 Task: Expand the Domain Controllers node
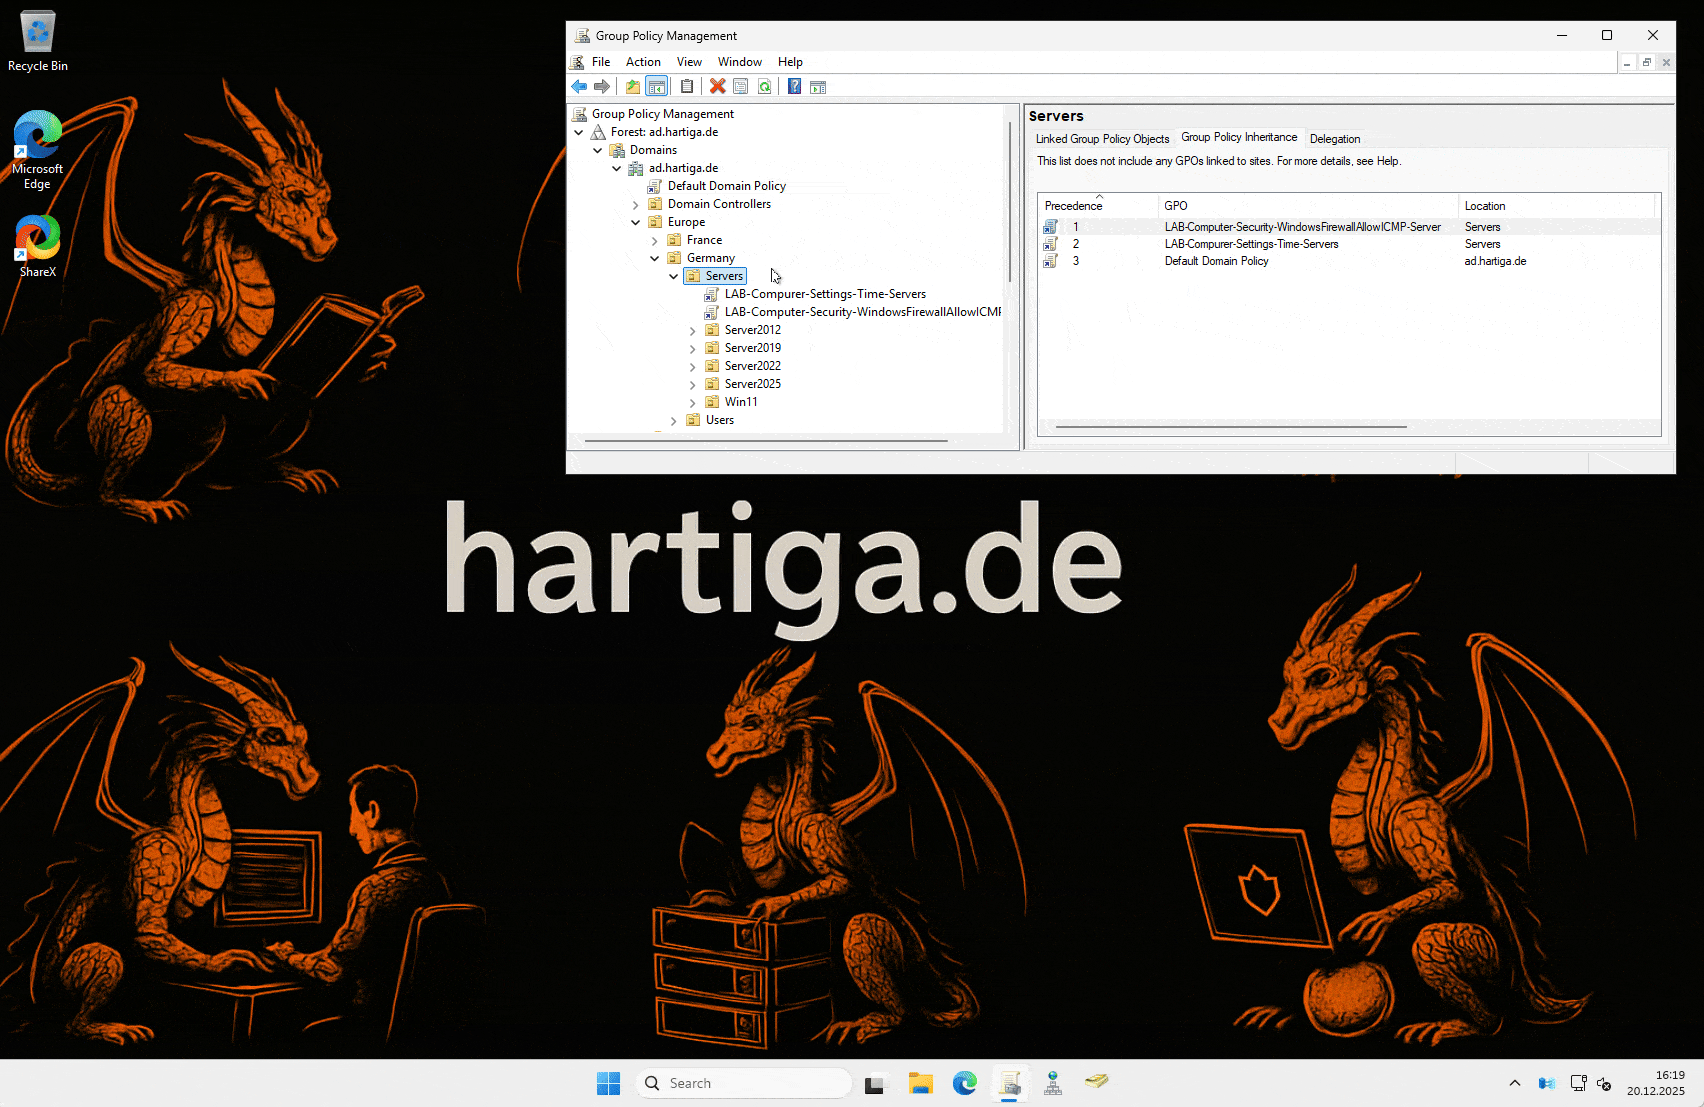[x=636, y=205]
